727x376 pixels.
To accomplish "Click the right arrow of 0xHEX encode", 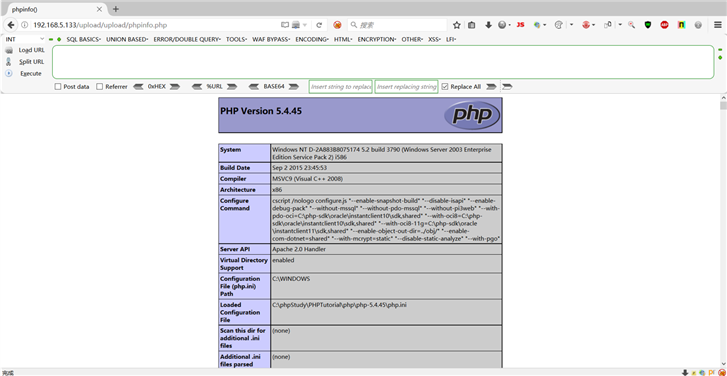I will click(174, 87).
